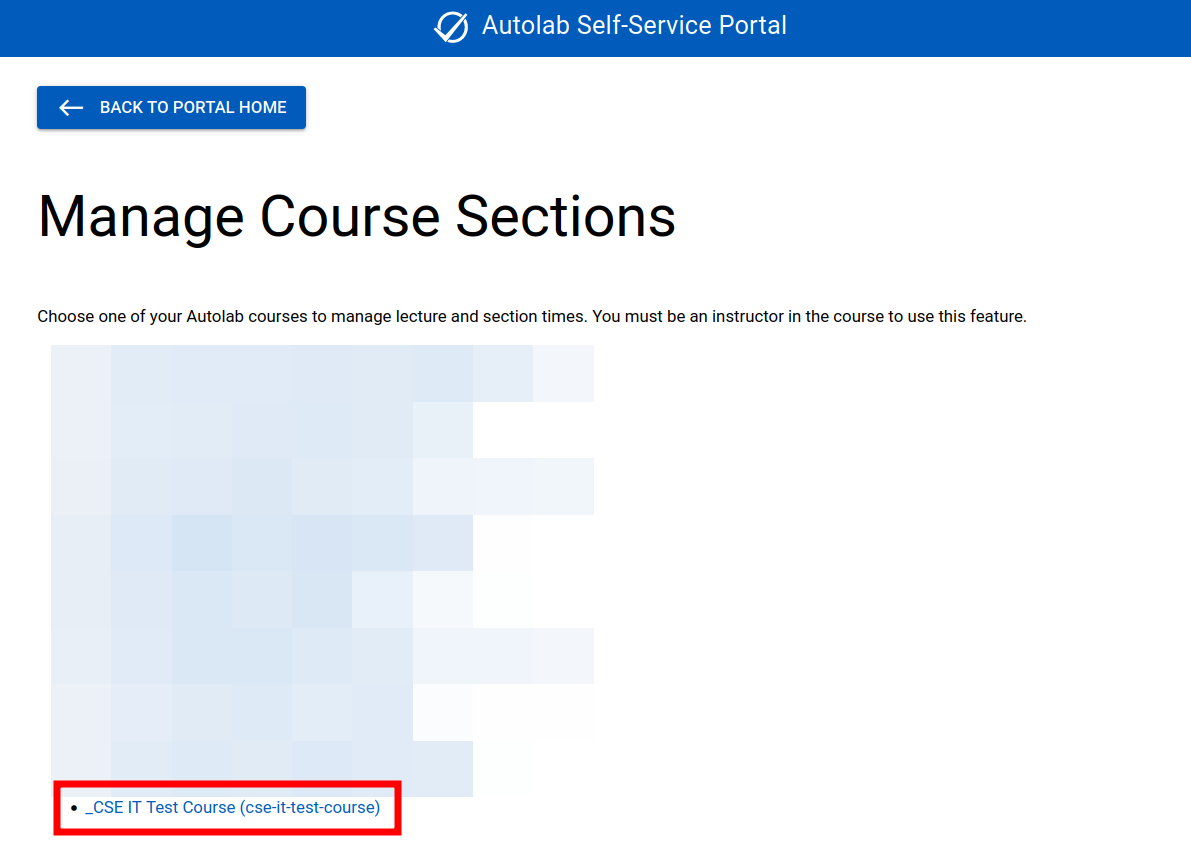This screenshot has width=1191, height=856.
Task: Open the _CSE IT Test Course link
Action: pyautogui.click(x=232, y=807)
